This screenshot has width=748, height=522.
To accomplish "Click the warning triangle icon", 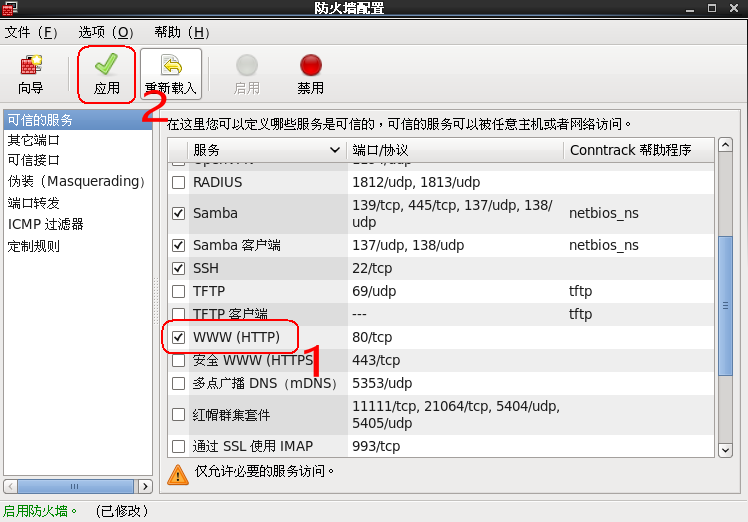I will tap(178, 474).
